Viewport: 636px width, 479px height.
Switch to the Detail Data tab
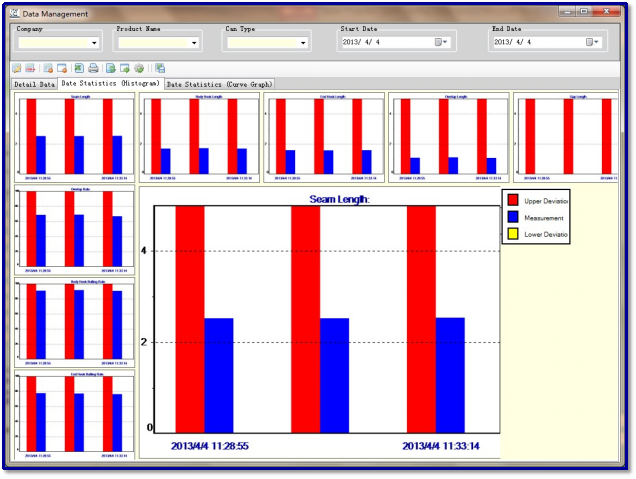34,85
